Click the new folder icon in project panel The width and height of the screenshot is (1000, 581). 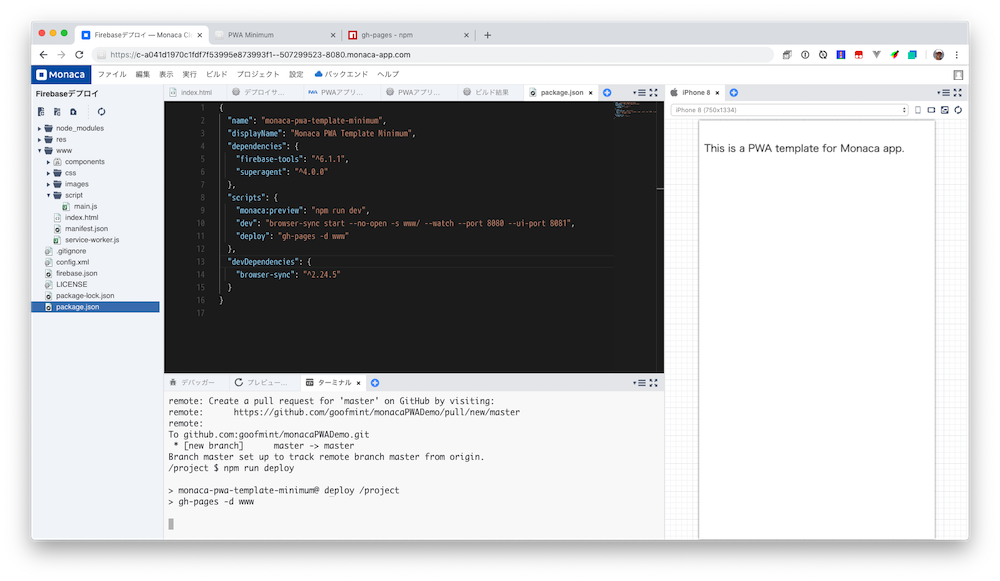[57, 112]
